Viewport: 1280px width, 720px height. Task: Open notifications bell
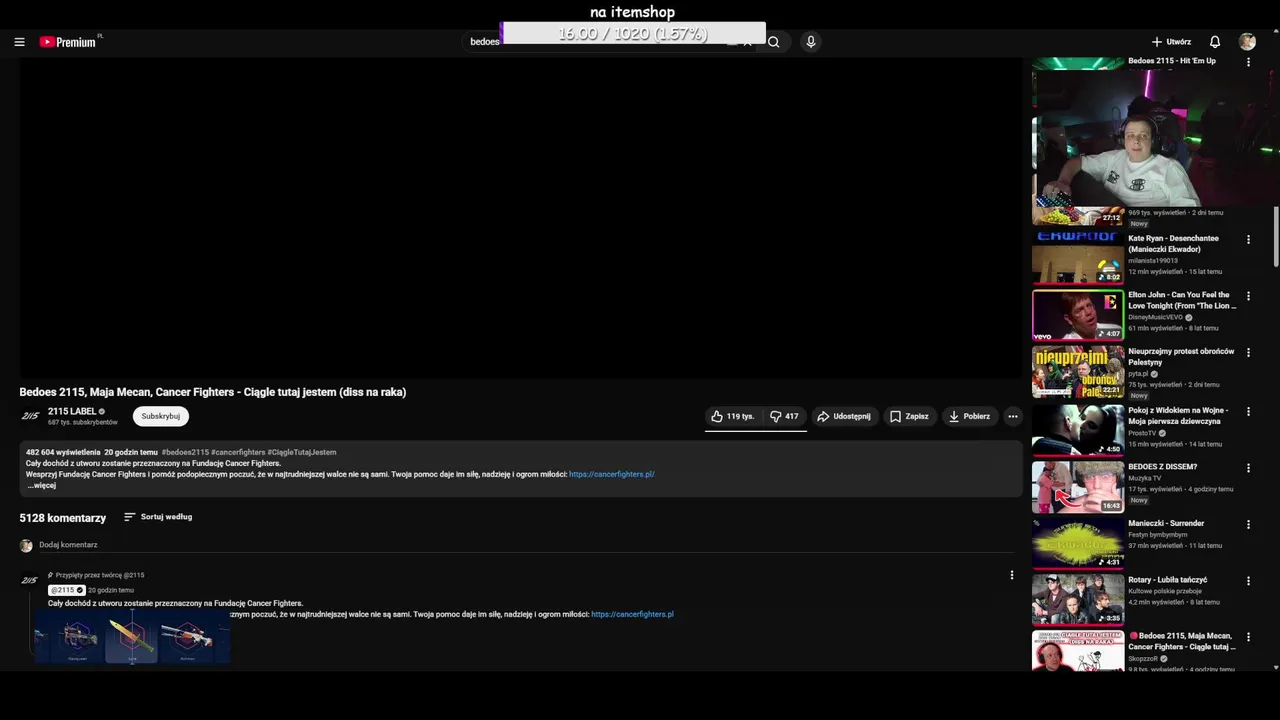tap(1215, 42)
